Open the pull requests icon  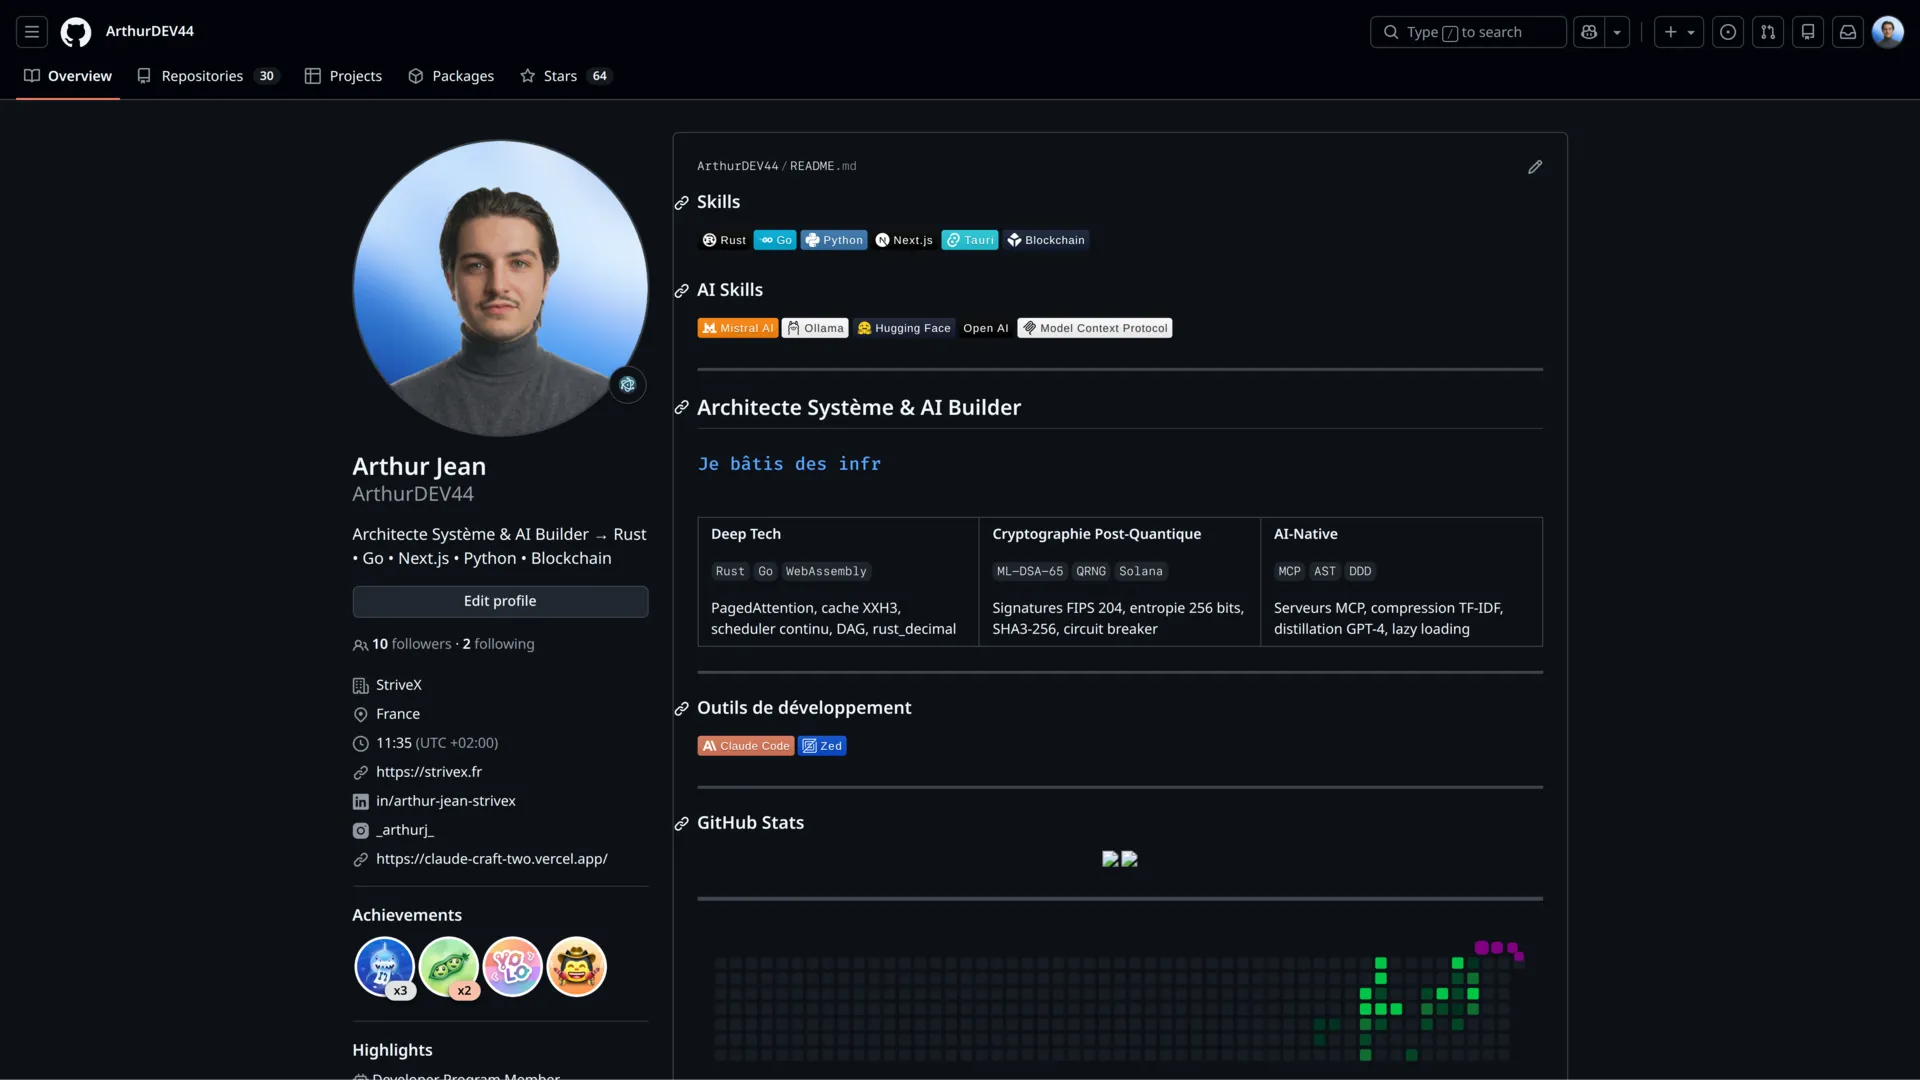1768,32
